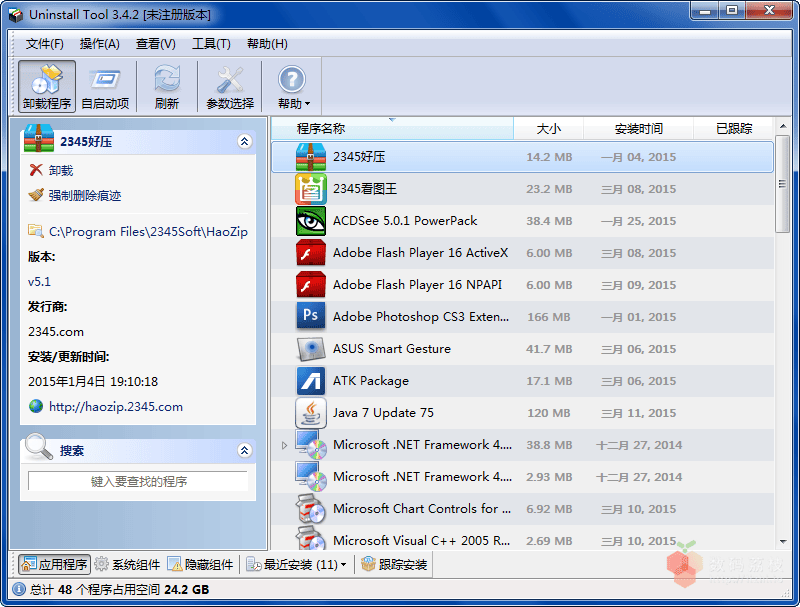Open the 帮助(H) menu
The image size is (800, 607).
[267, 44]
